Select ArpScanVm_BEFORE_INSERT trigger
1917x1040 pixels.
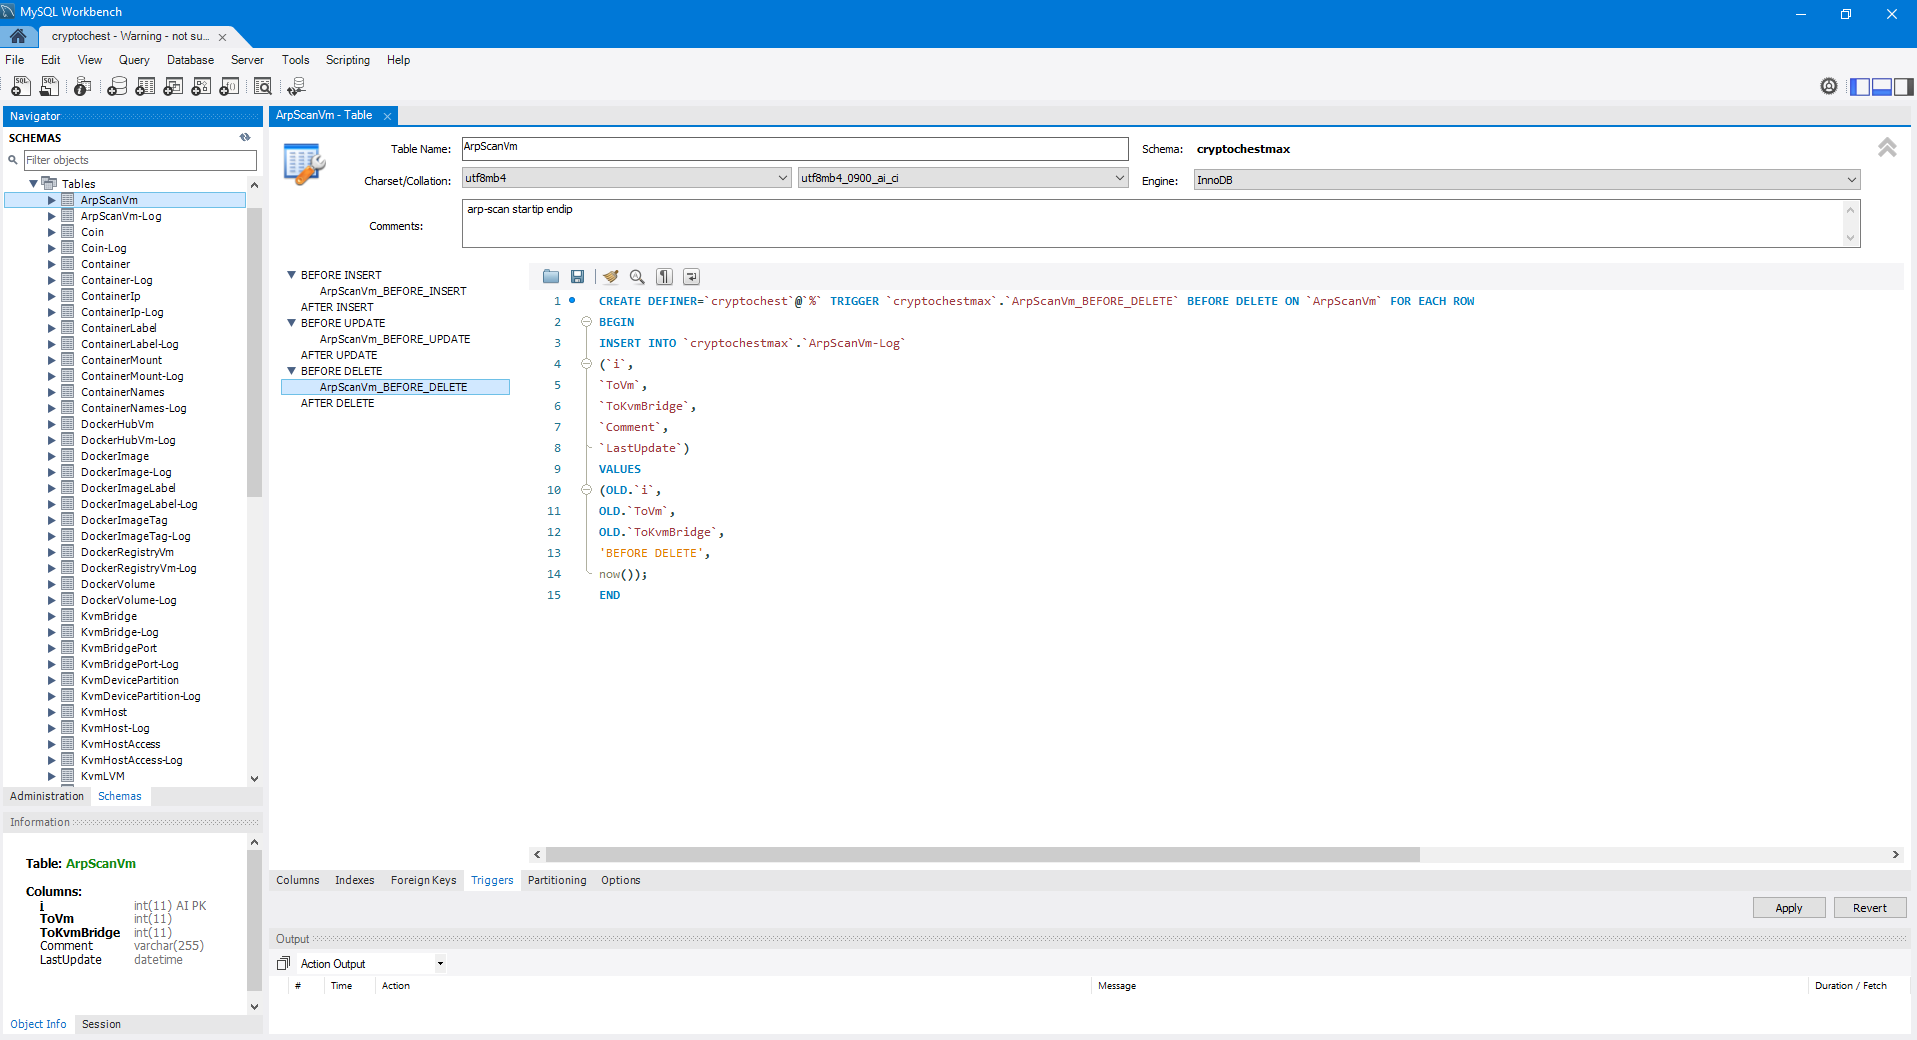point(393,291)
